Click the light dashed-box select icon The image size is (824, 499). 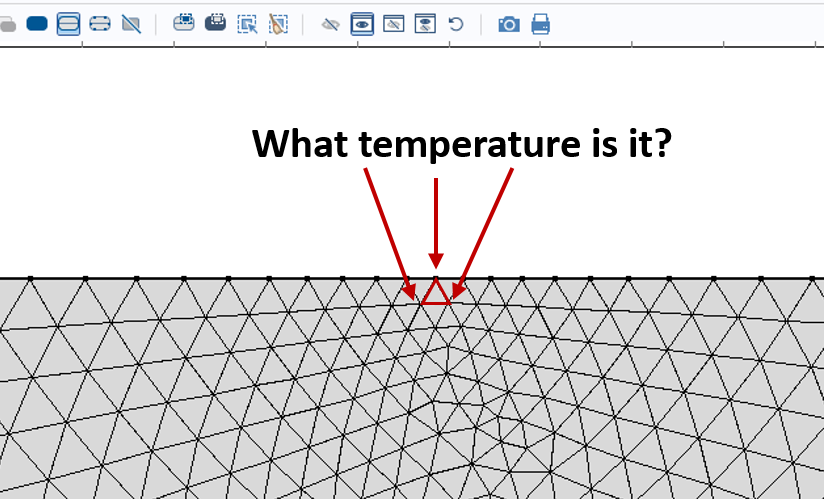click(183, 23)
